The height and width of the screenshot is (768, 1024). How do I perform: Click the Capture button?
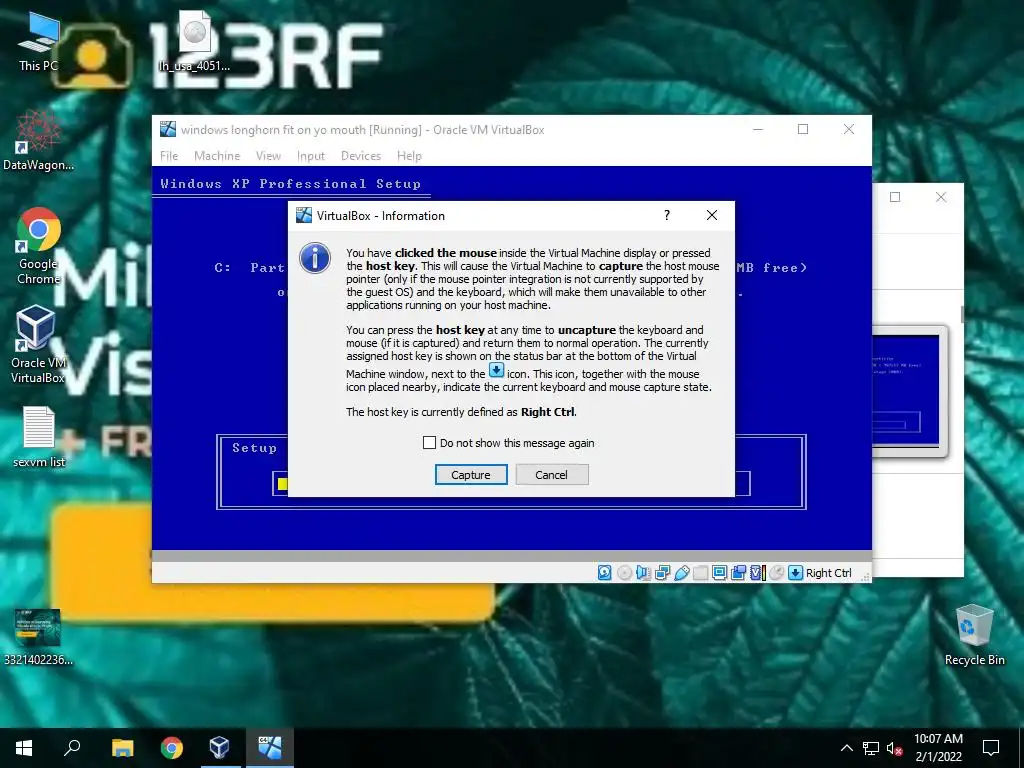(x=471, y=475)
